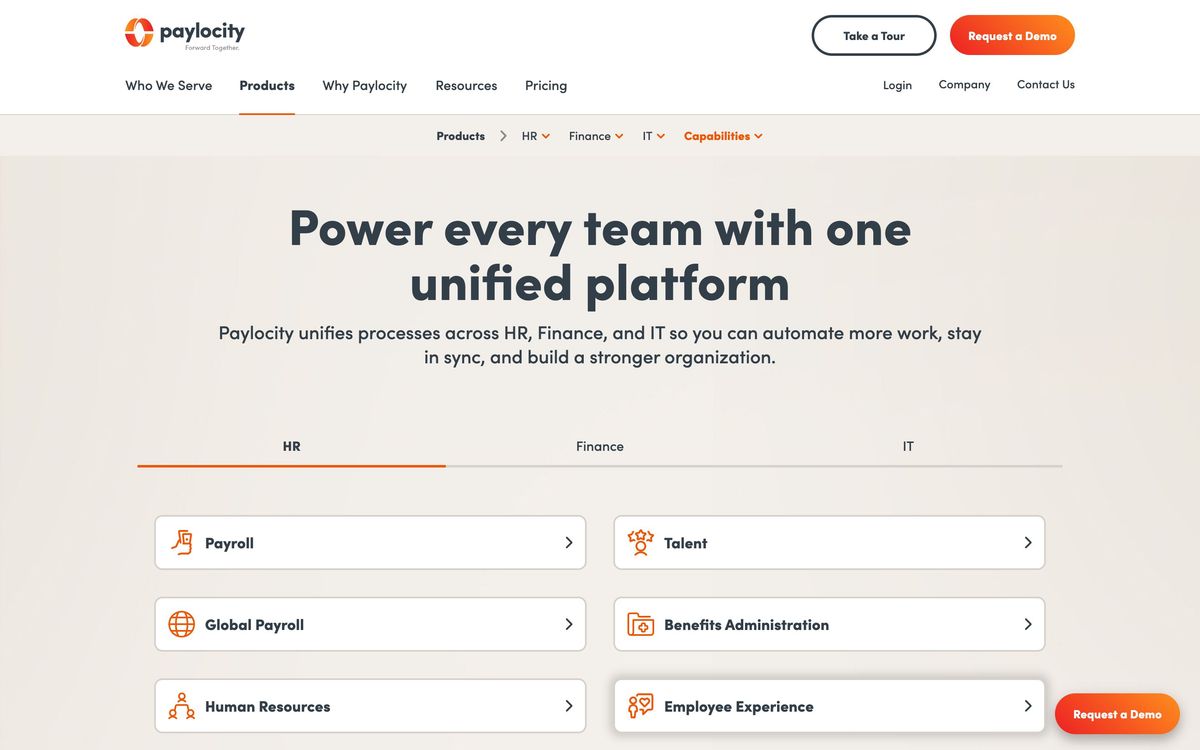Expand the Capabilities submenu dropdown
1200x750 pixels.
coord(723,136)
